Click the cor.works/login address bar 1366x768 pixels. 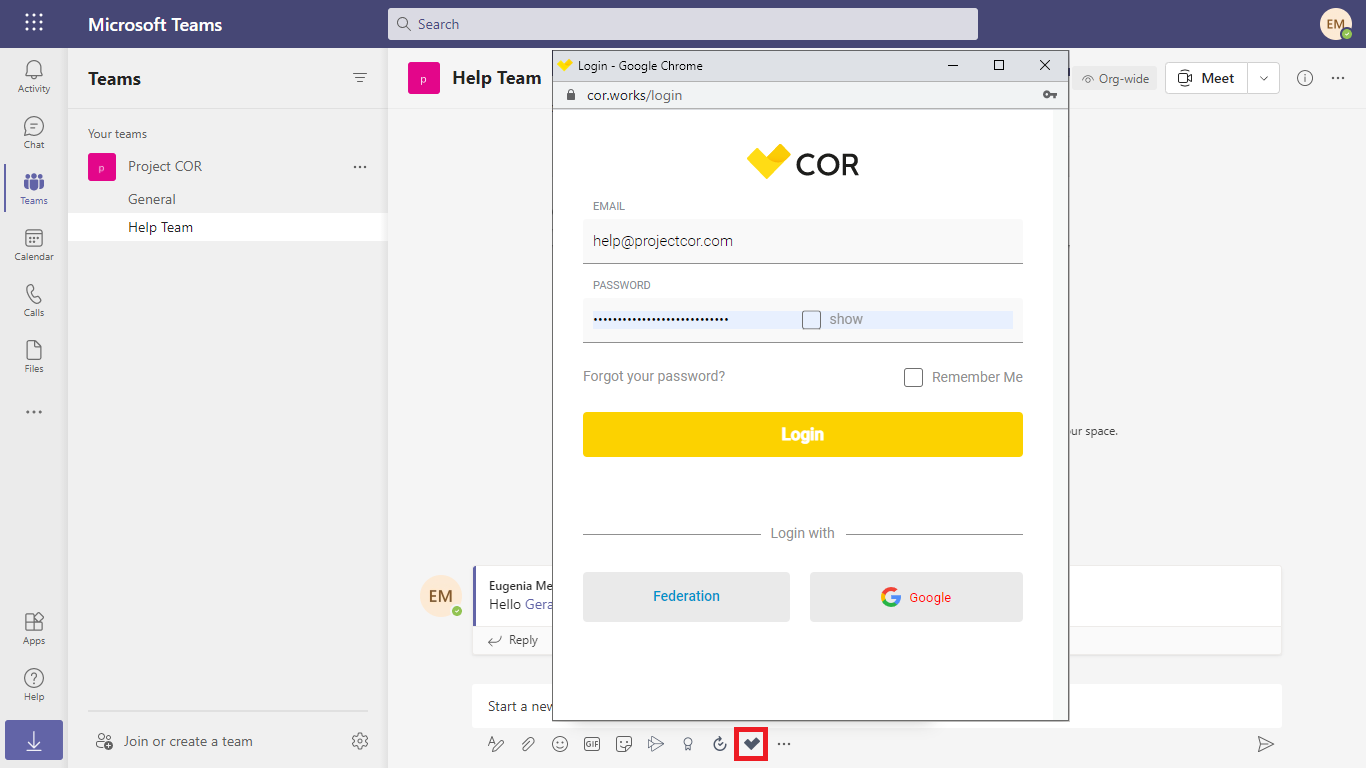tap(634, 95)
